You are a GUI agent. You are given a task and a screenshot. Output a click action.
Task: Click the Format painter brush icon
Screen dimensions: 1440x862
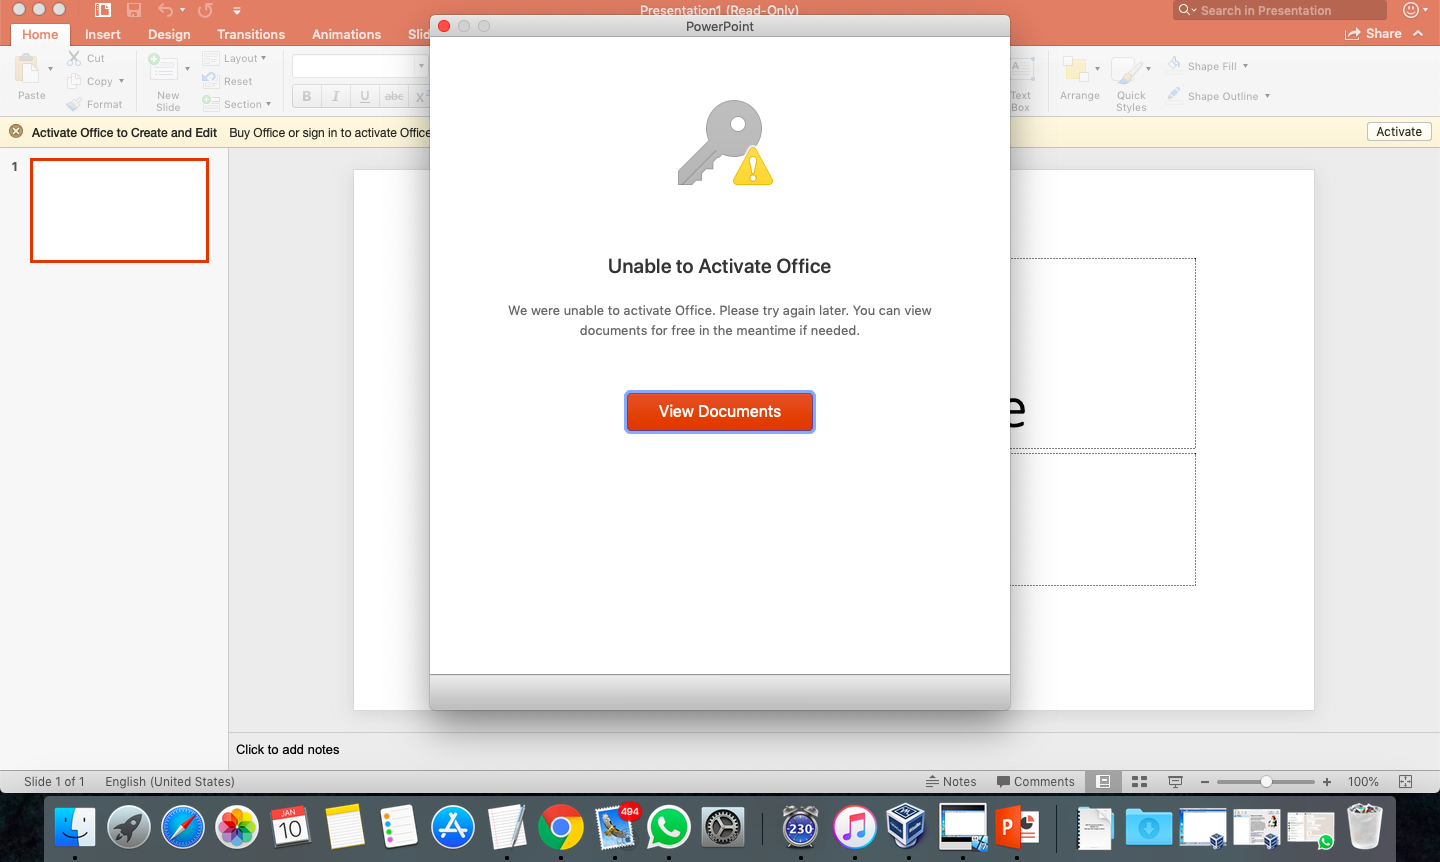pyautogui.click(x=74, y=104)
